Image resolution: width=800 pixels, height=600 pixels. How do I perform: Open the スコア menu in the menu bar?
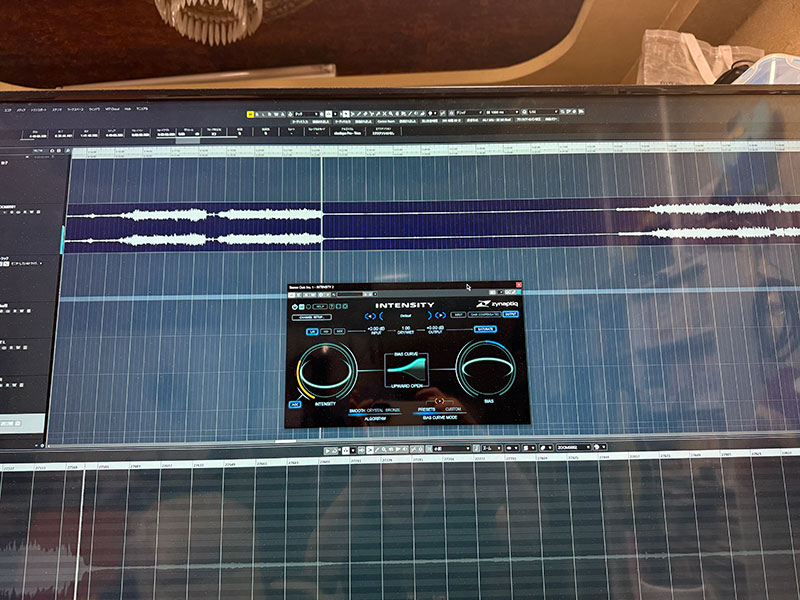click(x=8, y=110)
